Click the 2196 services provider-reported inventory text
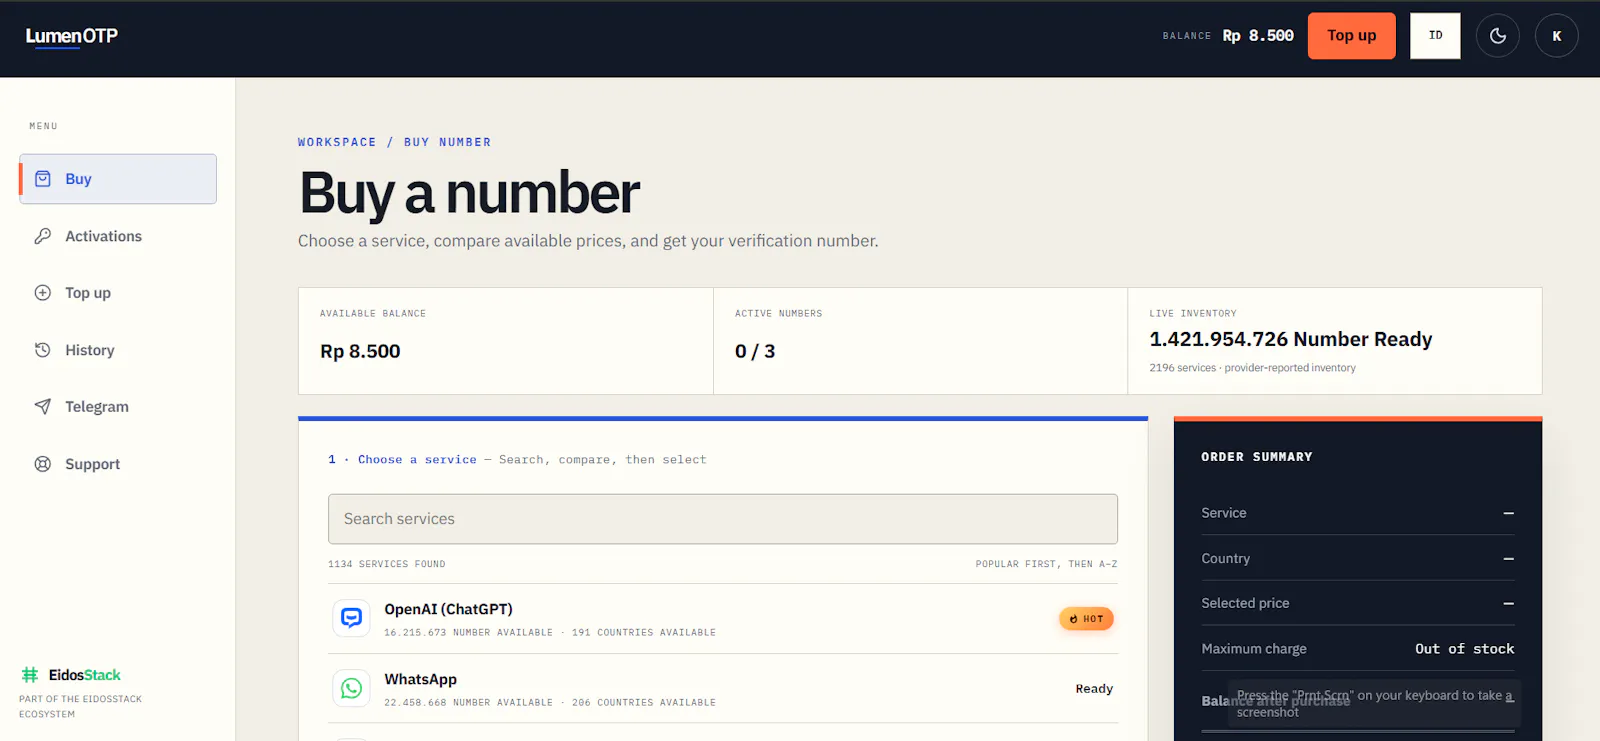 click(1252, 368)
